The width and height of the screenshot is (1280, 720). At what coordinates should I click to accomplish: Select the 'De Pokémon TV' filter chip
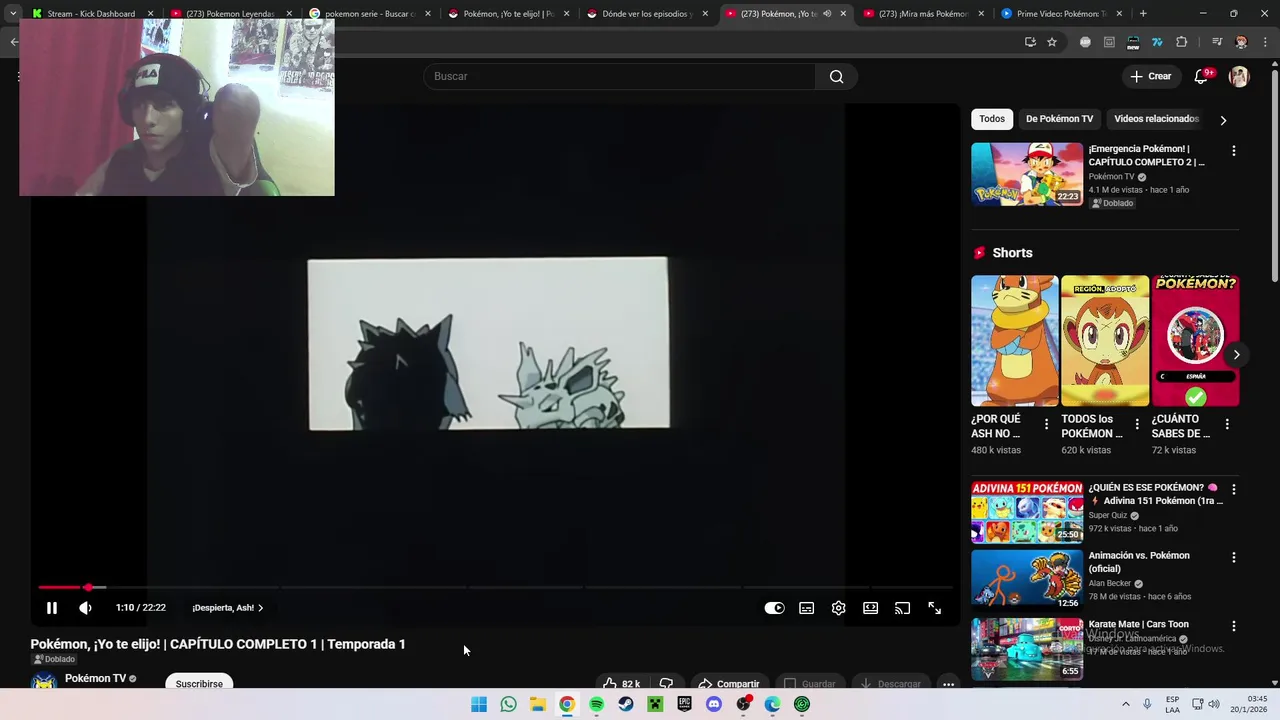(x=1059, y=119)
